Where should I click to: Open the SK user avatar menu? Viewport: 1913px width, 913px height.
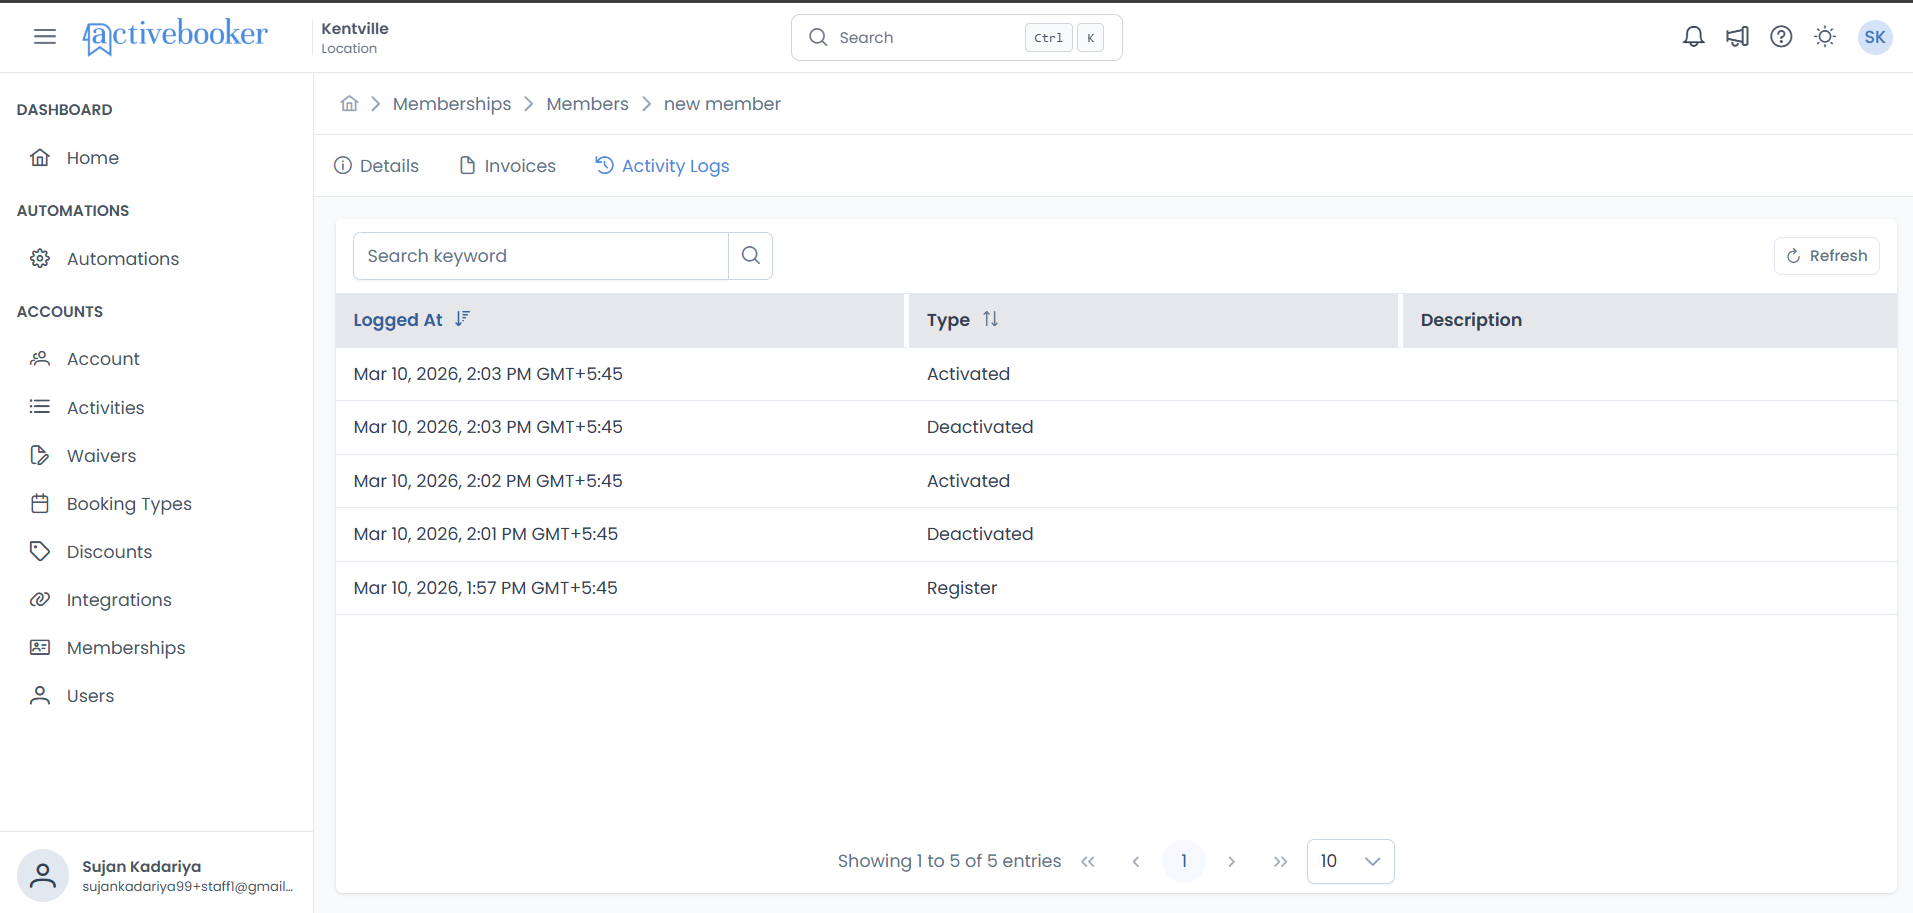[1875, 37]
